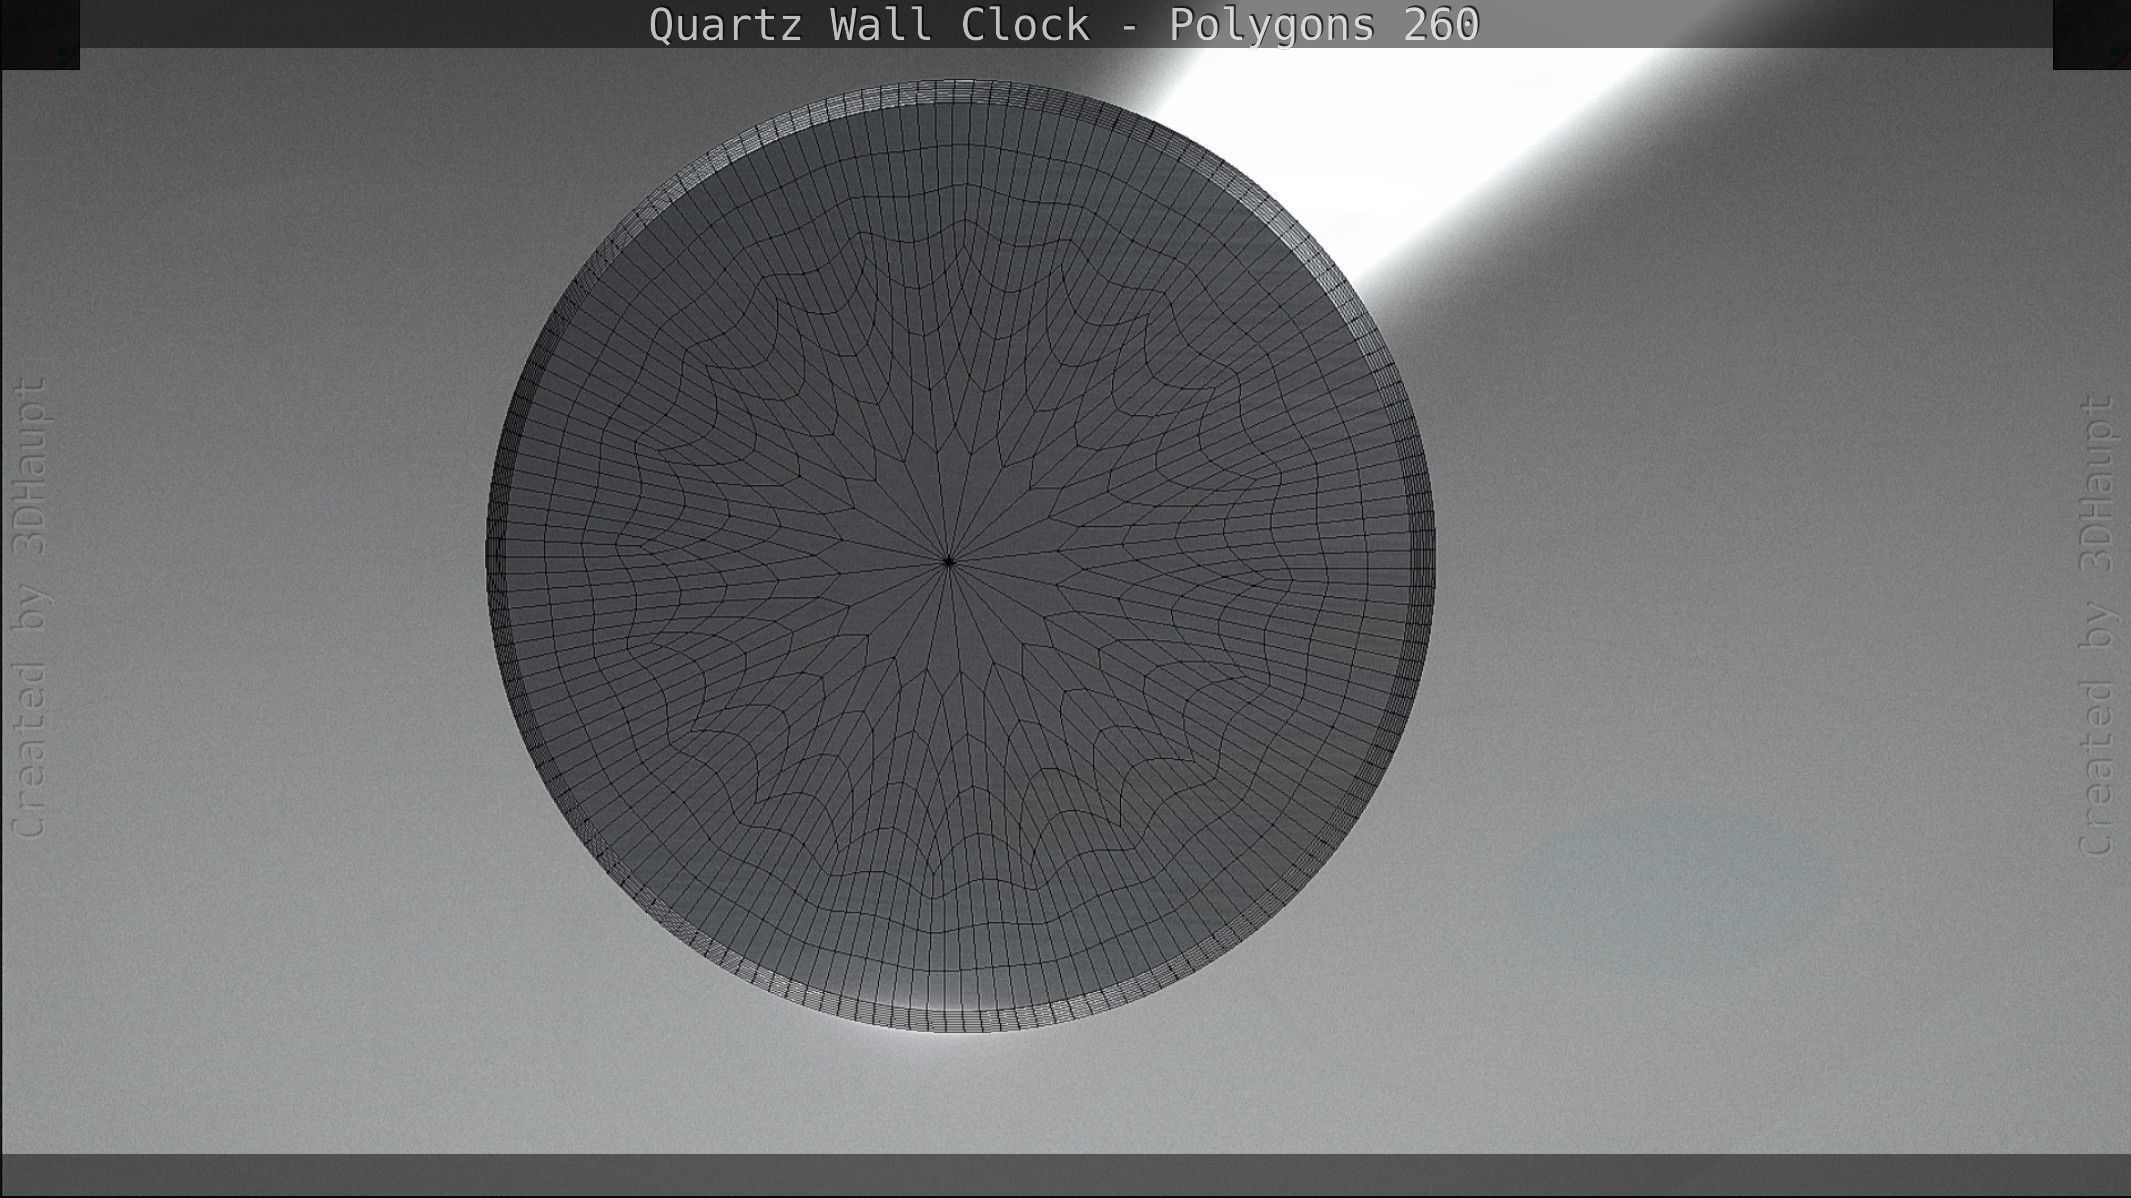Screen dimensions: 2131x1198
Task: Click the dash between title and Polygons text
Action: [1128, 27]
